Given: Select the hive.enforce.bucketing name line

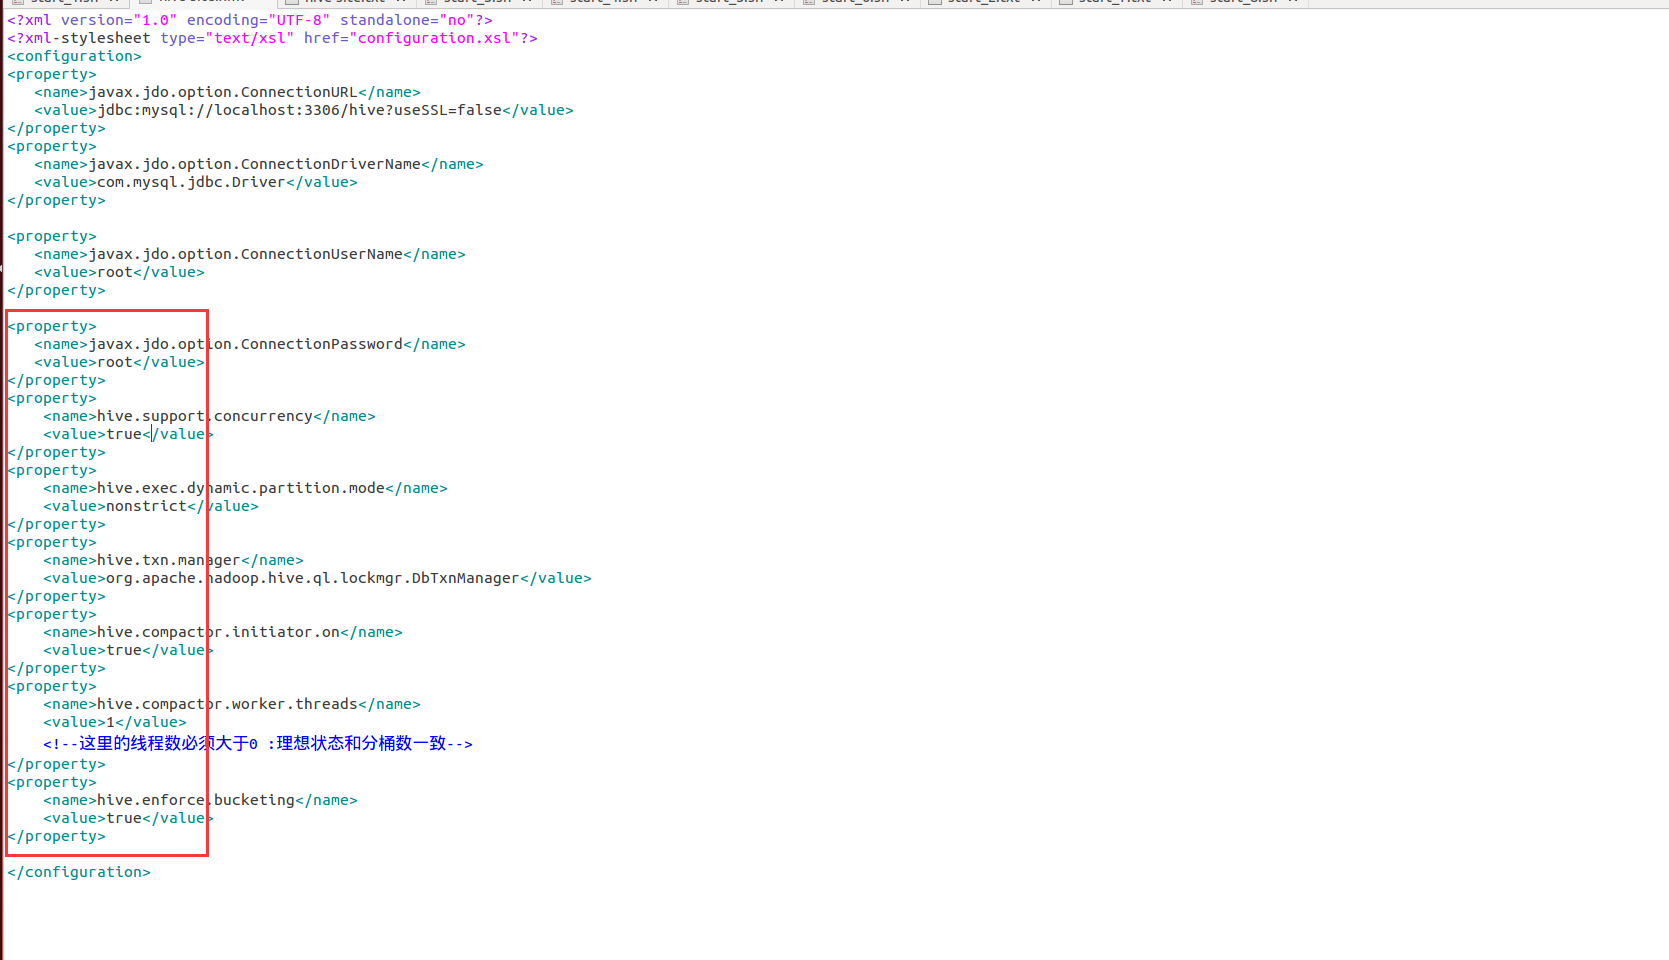Looking at the screenshot, I should coord(200,800).
